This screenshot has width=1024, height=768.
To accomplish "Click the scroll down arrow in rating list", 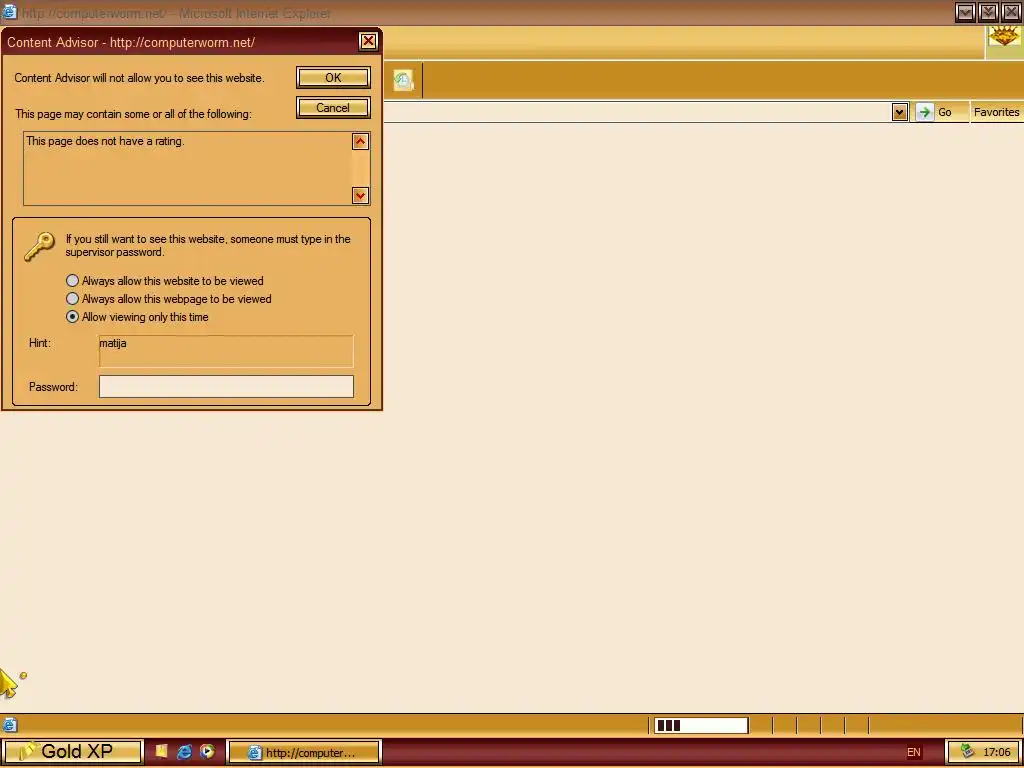I will point(360,195).
